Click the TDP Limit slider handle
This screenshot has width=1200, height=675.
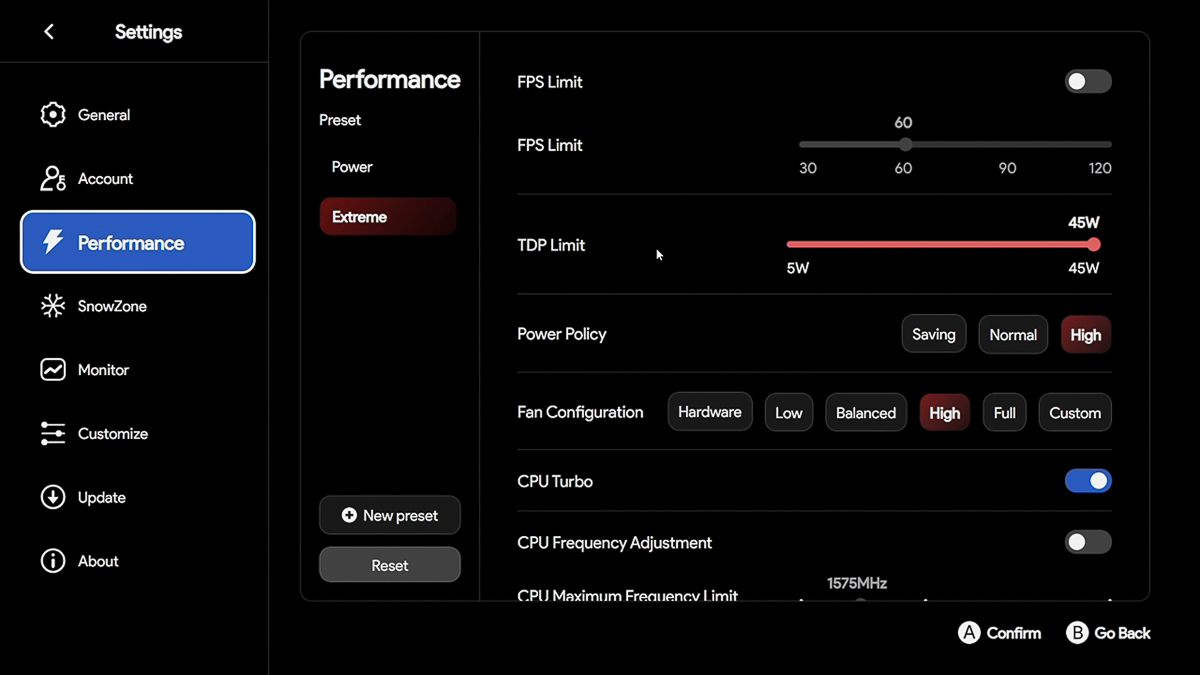point(1093,245)
